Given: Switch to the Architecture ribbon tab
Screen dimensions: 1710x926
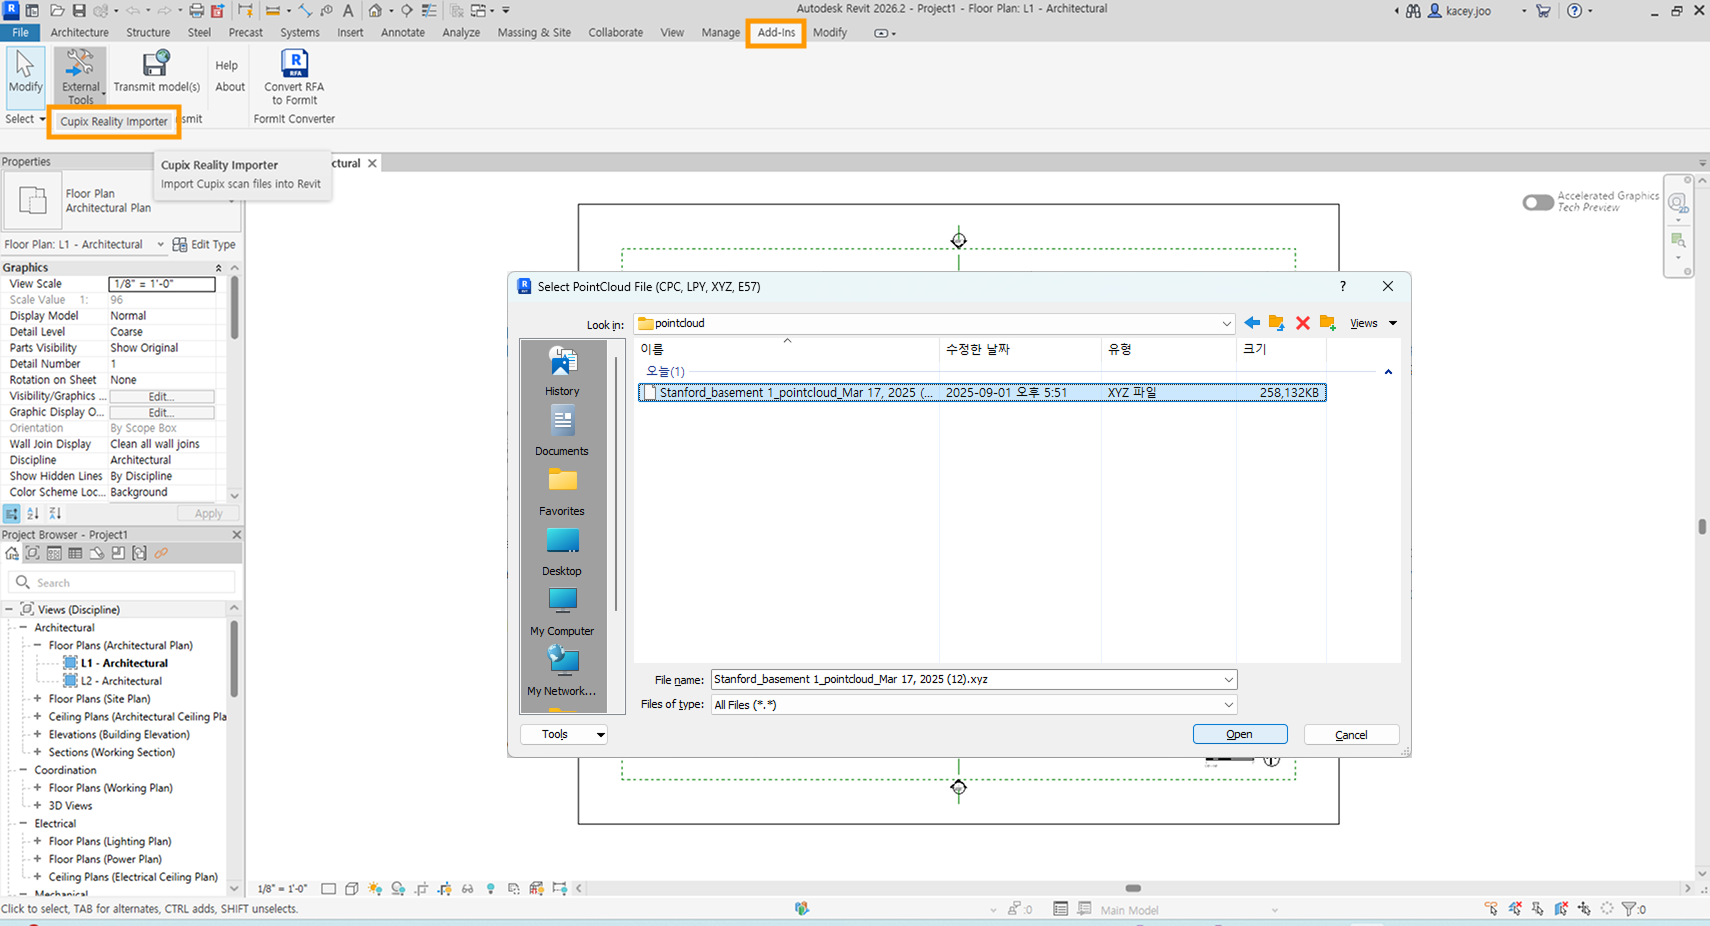Looking at the screenshot, I should point(79,32).
